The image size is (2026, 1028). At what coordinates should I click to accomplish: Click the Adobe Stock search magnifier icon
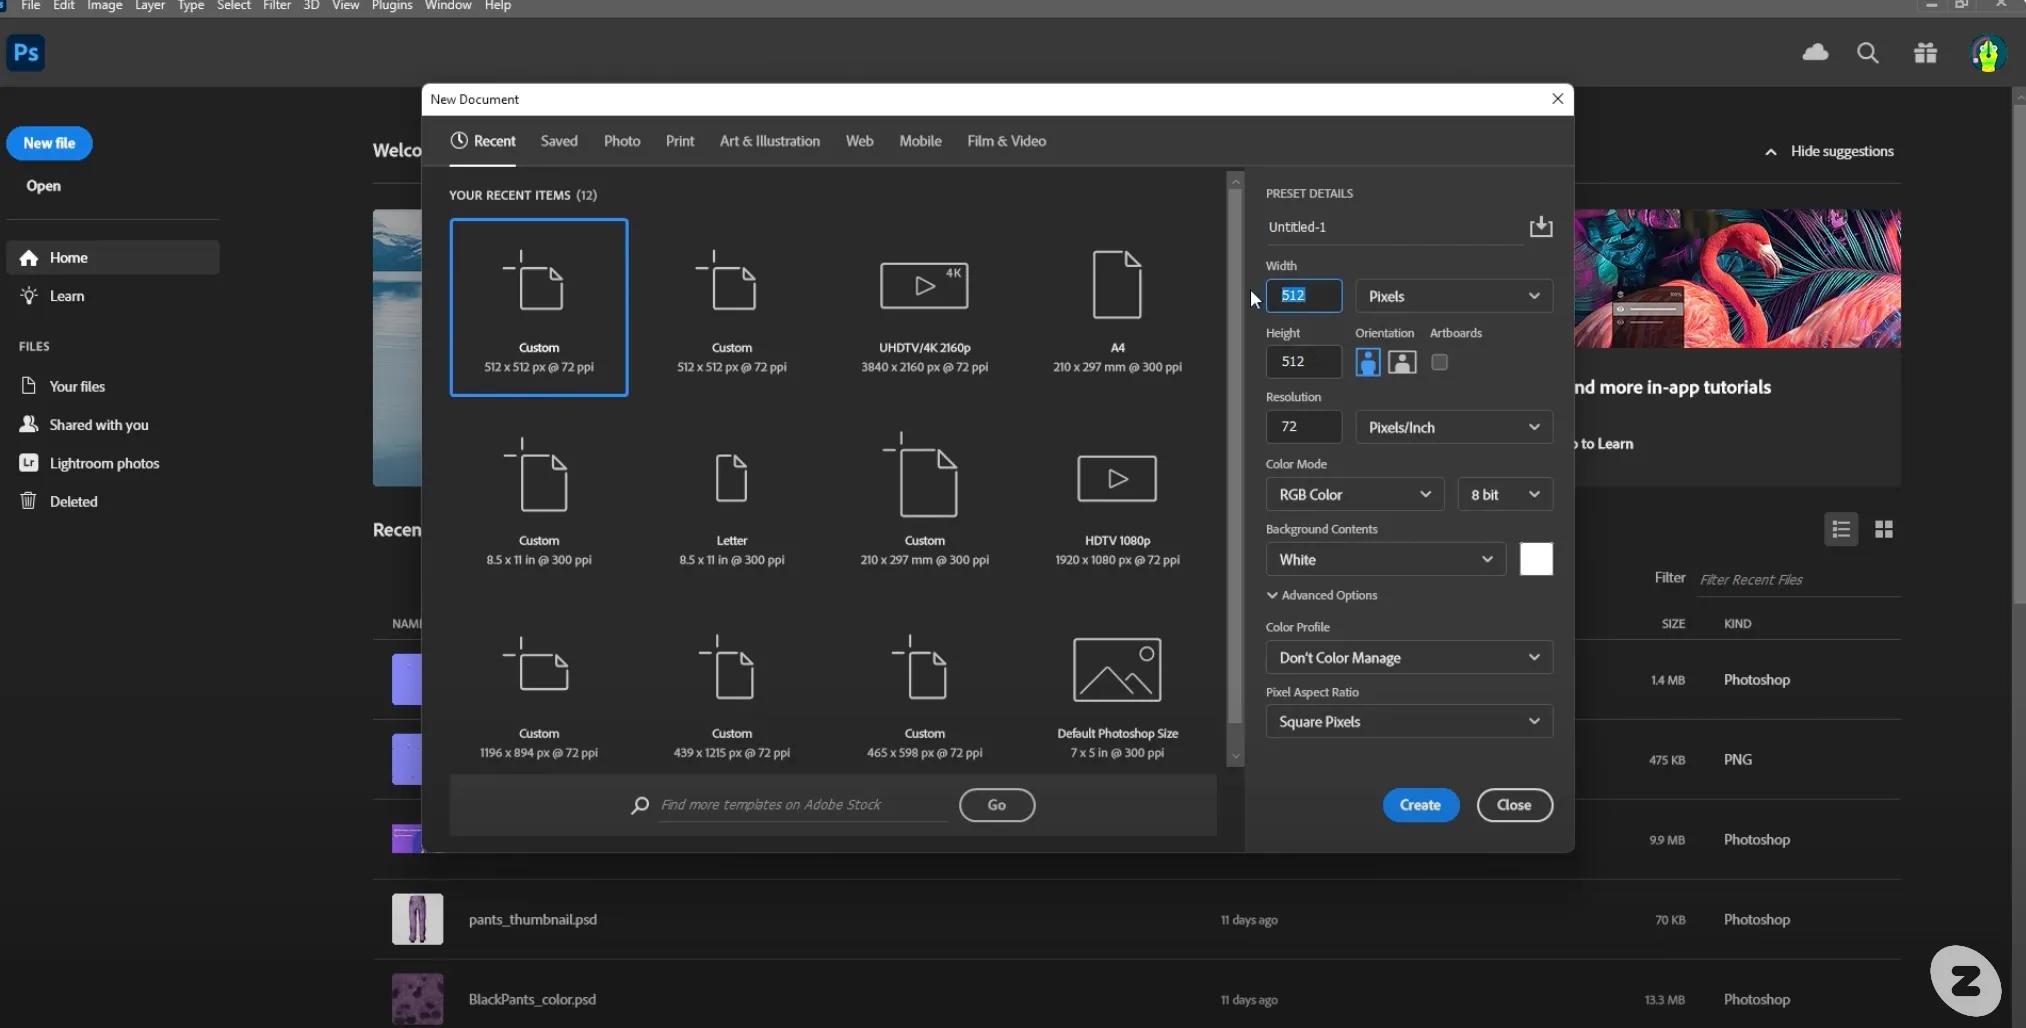pyautogui.click(x=640, y=805)
